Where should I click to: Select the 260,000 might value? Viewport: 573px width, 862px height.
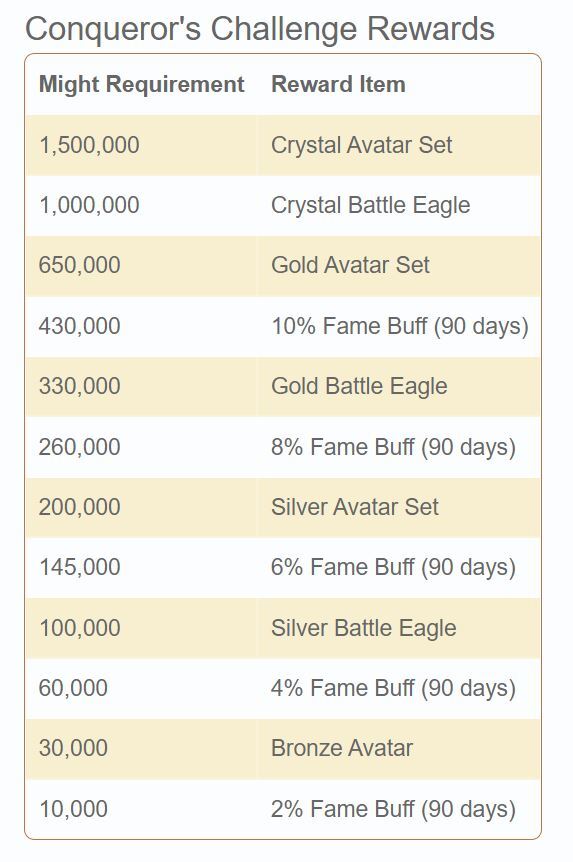79,447
